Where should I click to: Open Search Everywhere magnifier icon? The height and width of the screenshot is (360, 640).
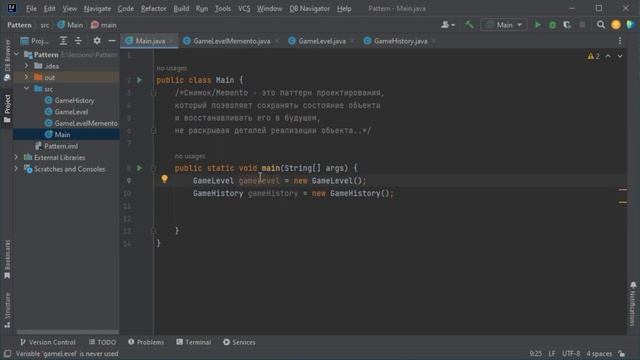pos(600,25)
